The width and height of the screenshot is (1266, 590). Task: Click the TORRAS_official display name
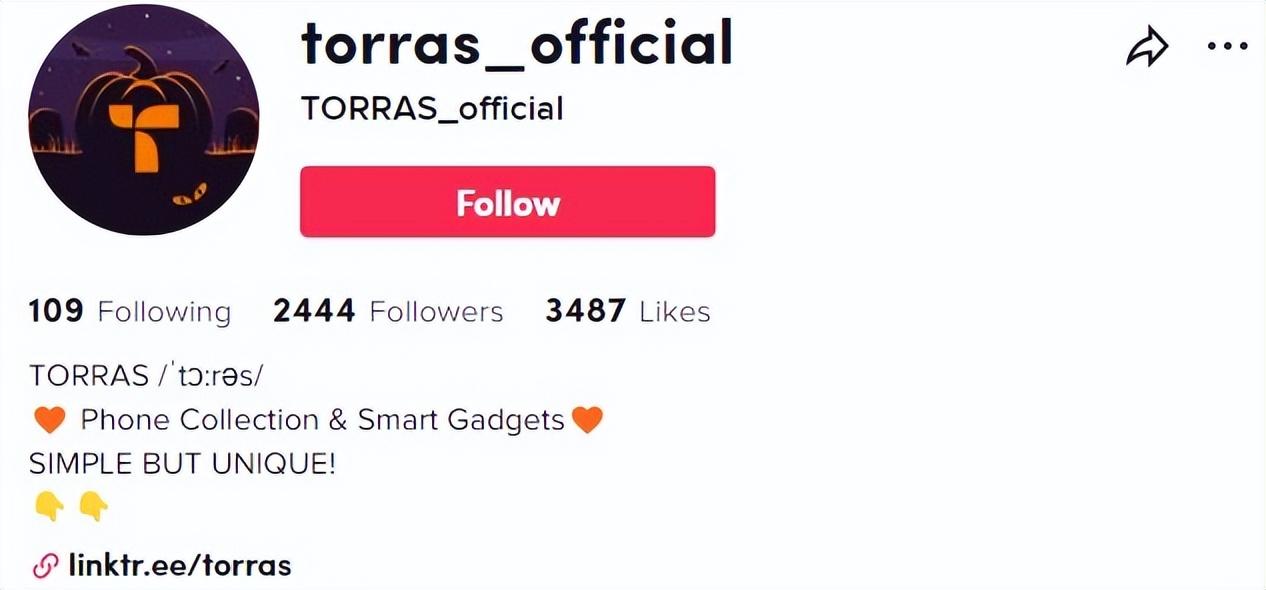432,108
